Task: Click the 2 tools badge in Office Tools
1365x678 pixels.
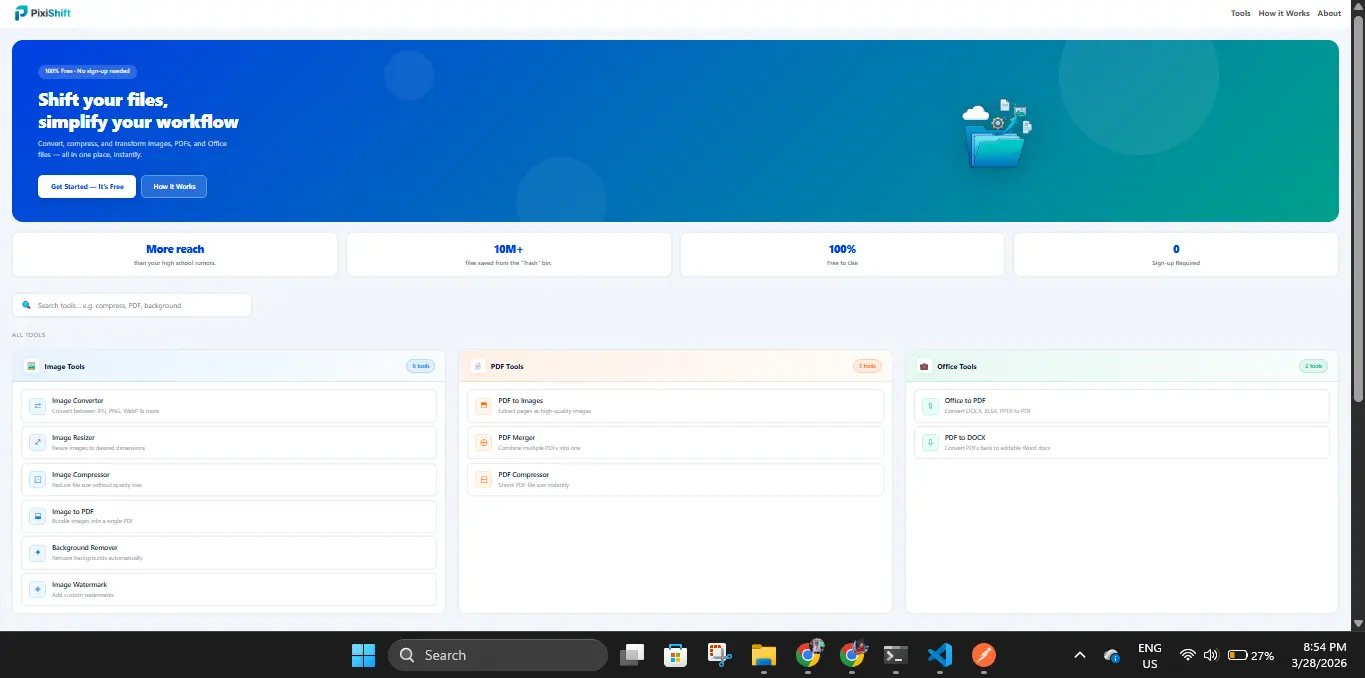Action: 1313,366
